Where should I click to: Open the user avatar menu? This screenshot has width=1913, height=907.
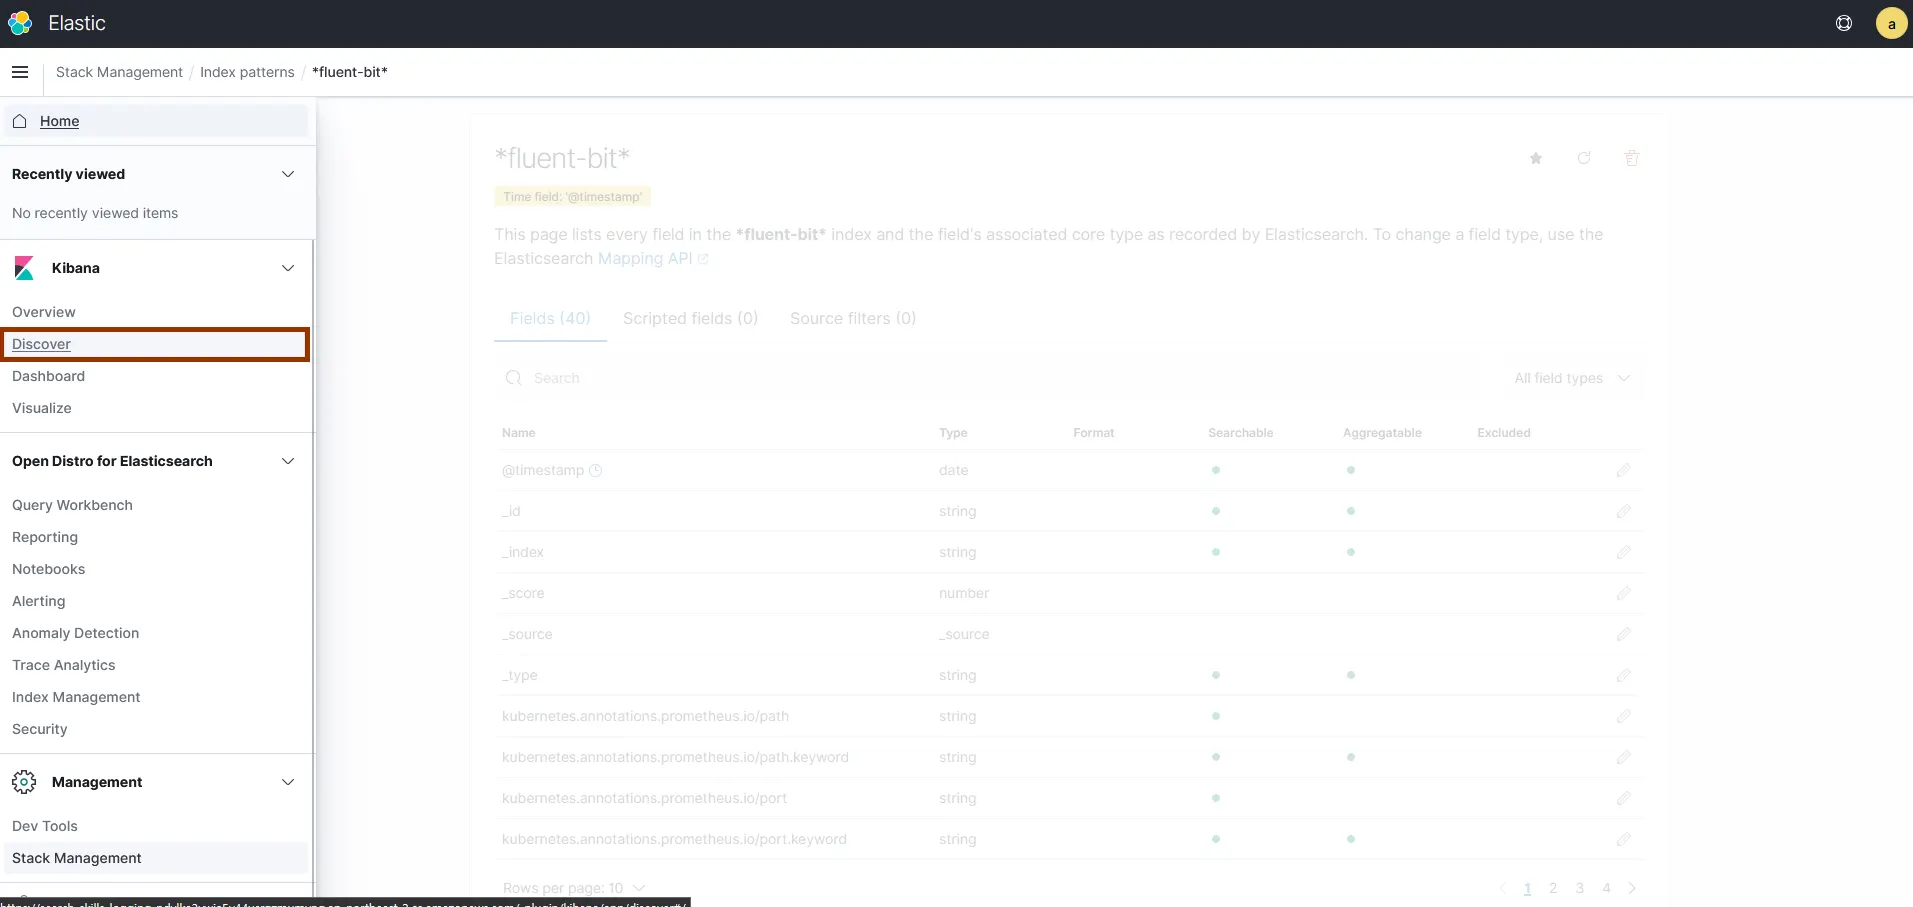tap(1891, 23)
